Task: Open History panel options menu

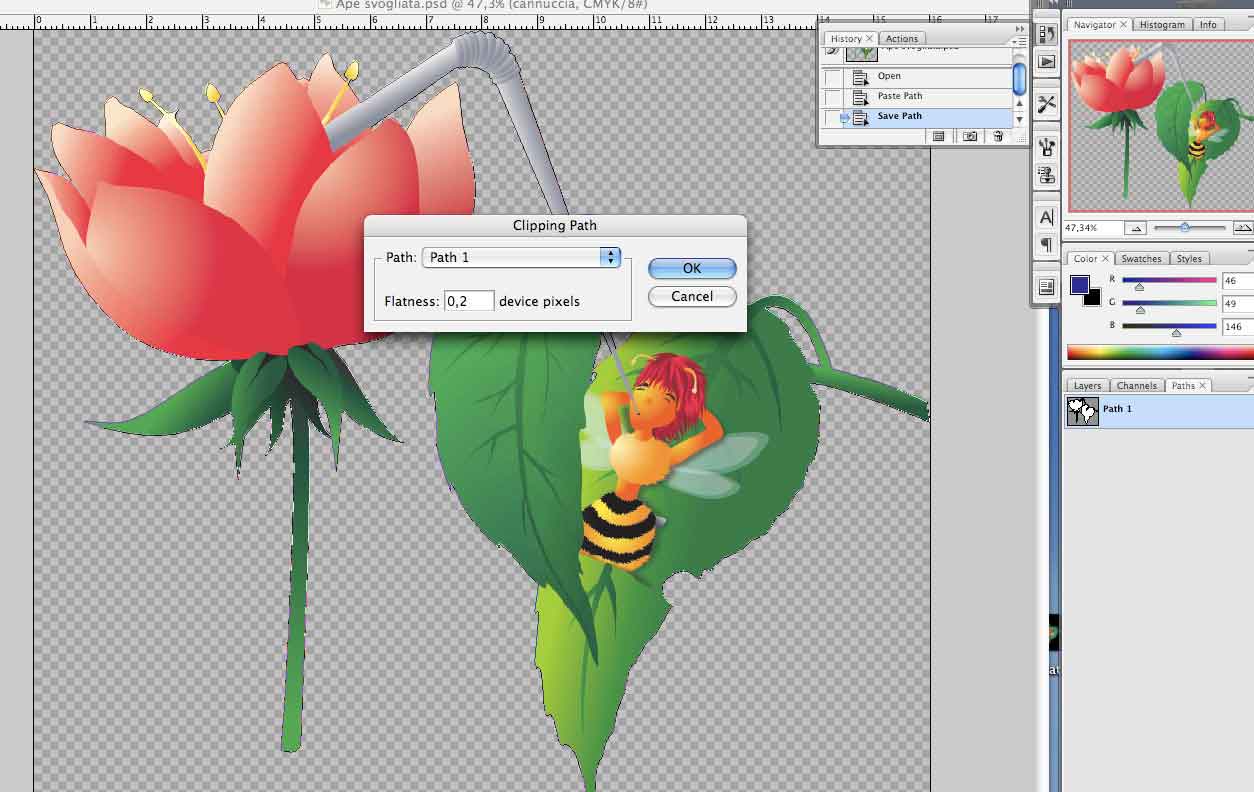Action: [1018, 42]
